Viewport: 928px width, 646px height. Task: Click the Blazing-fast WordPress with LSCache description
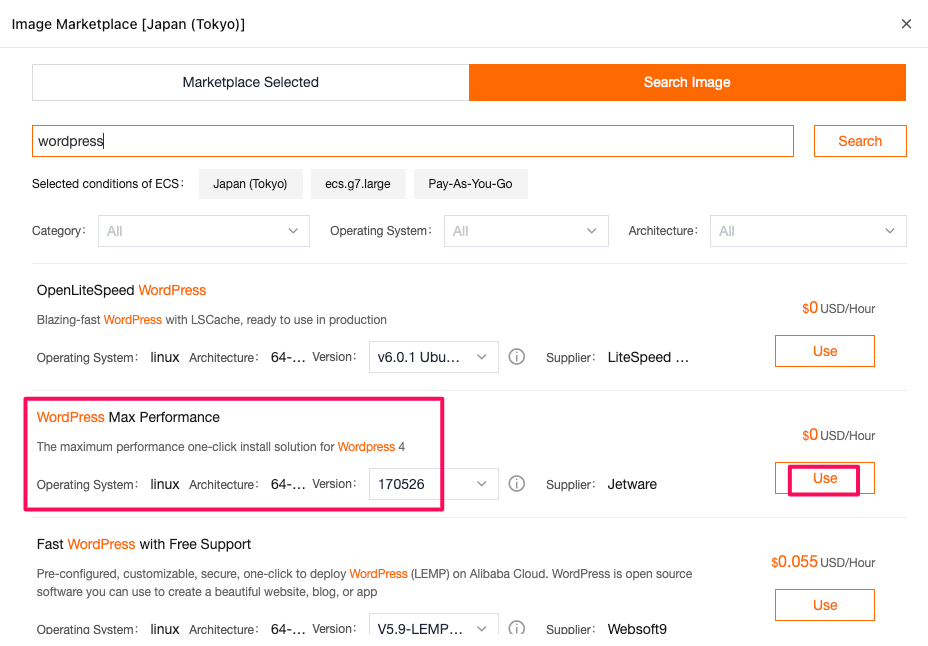[212, 320]
